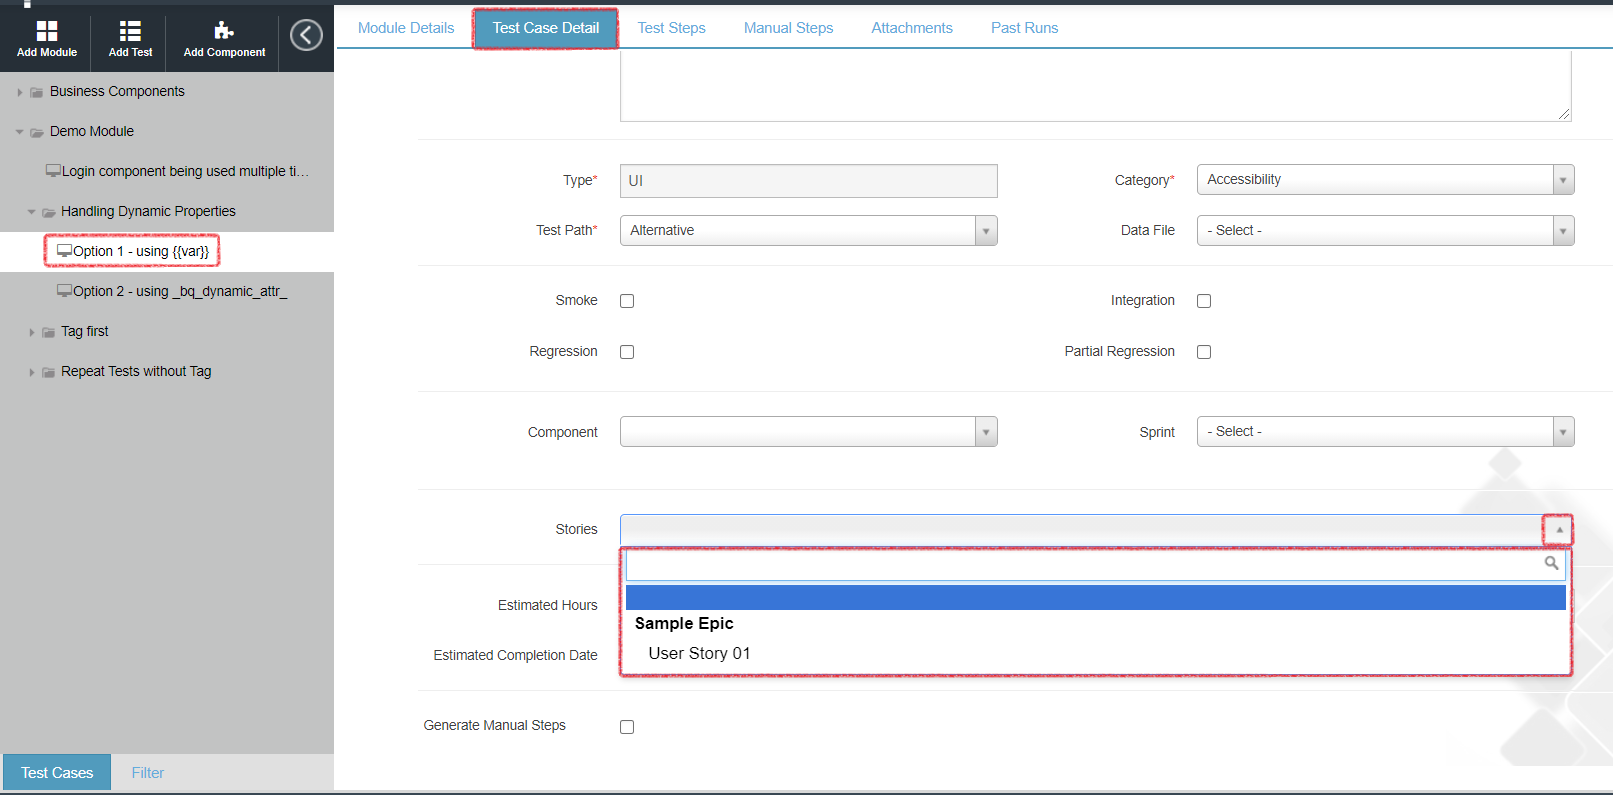Click the Add Component puzzle icon
This screenshot has height=795, width=1613.
pyautogui.click(x=224, y=31)
